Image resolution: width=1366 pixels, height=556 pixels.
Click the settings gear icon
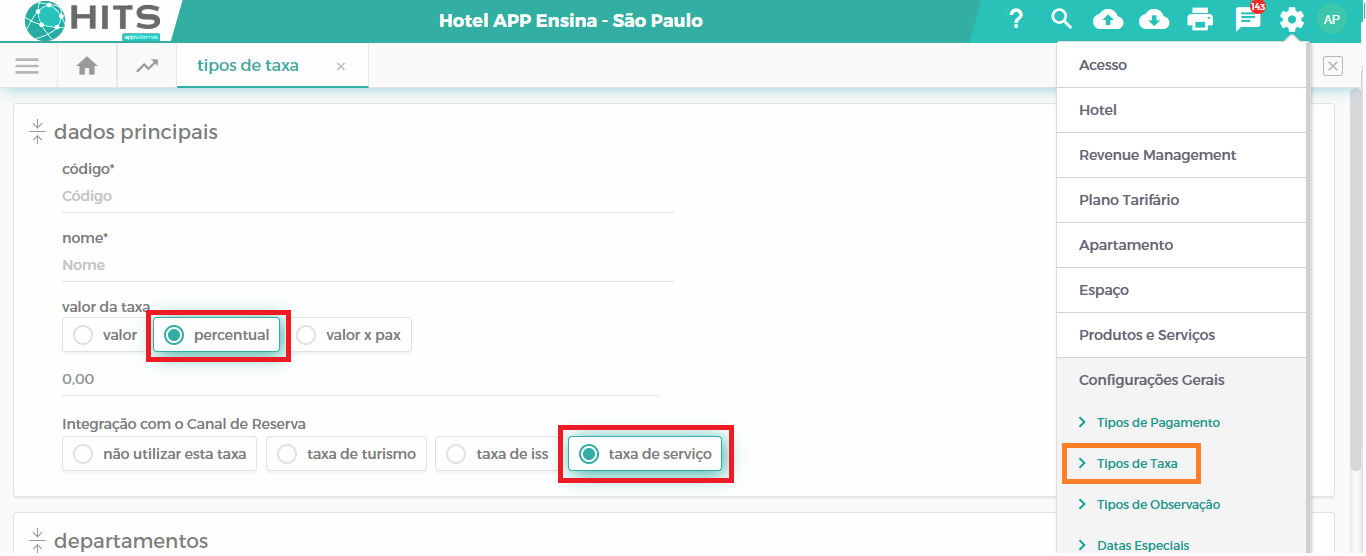(x=1292, y=19)
